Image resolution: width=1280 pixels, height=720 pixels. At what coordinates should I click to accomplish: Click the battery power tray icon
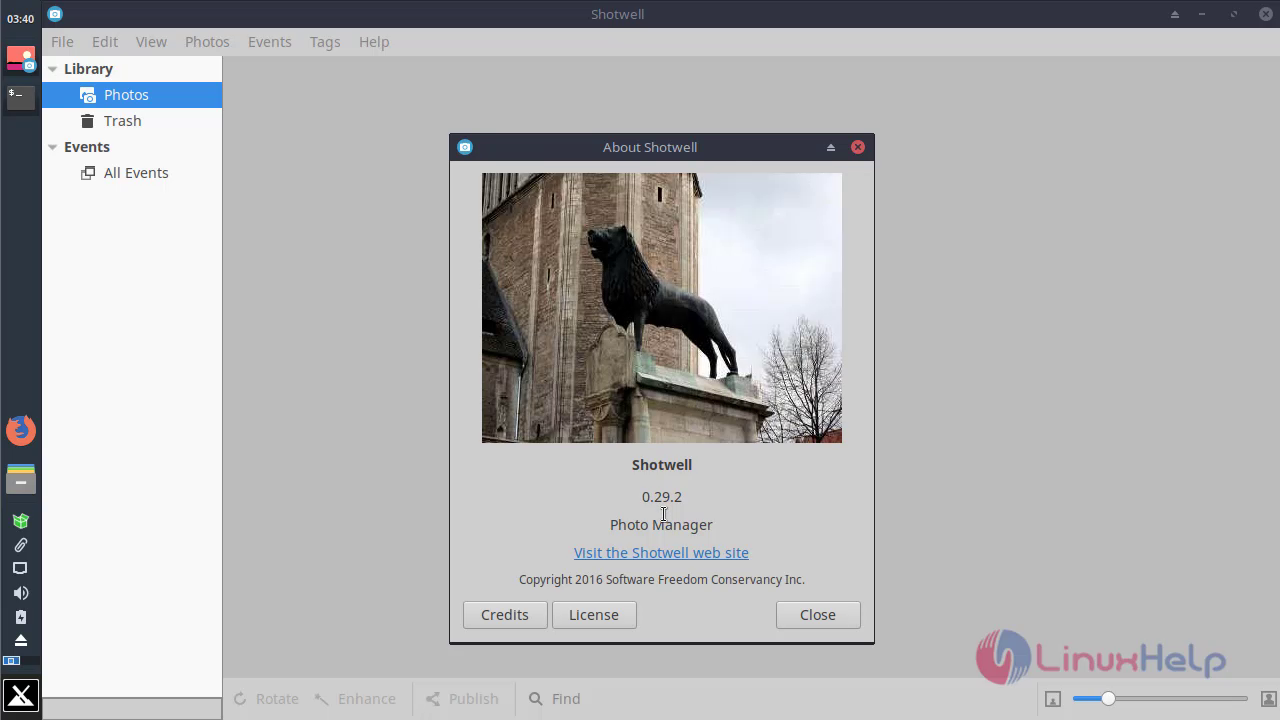[x=21, y=617]
